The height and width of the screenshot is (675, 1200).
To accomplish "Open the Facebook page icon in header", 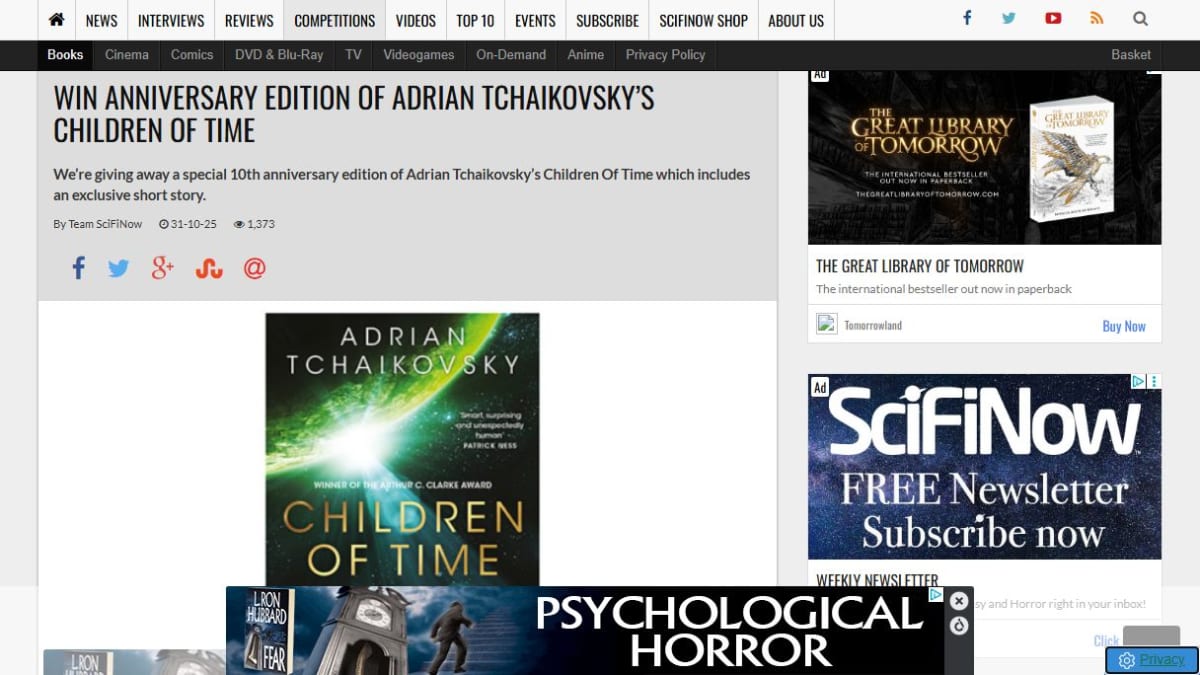I will click(967, 18).
